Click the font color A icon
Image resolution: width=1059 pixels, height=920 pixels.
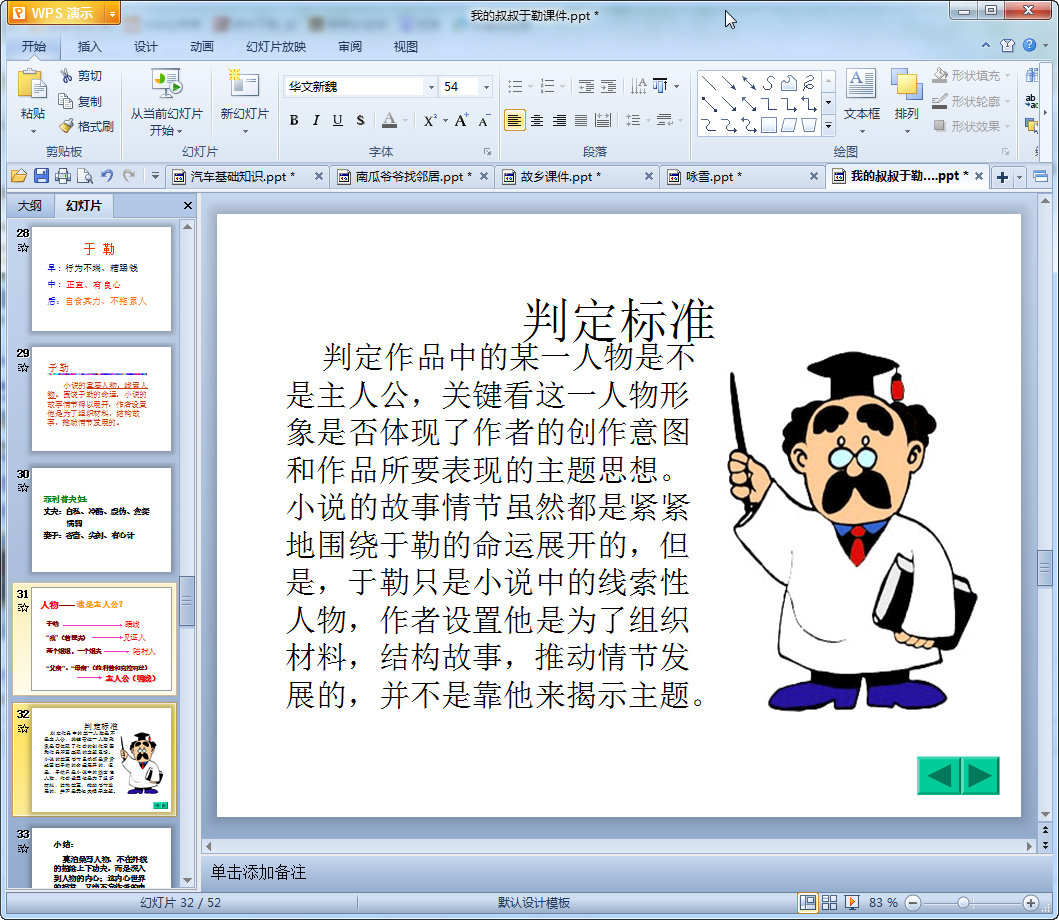click(389, 120)
